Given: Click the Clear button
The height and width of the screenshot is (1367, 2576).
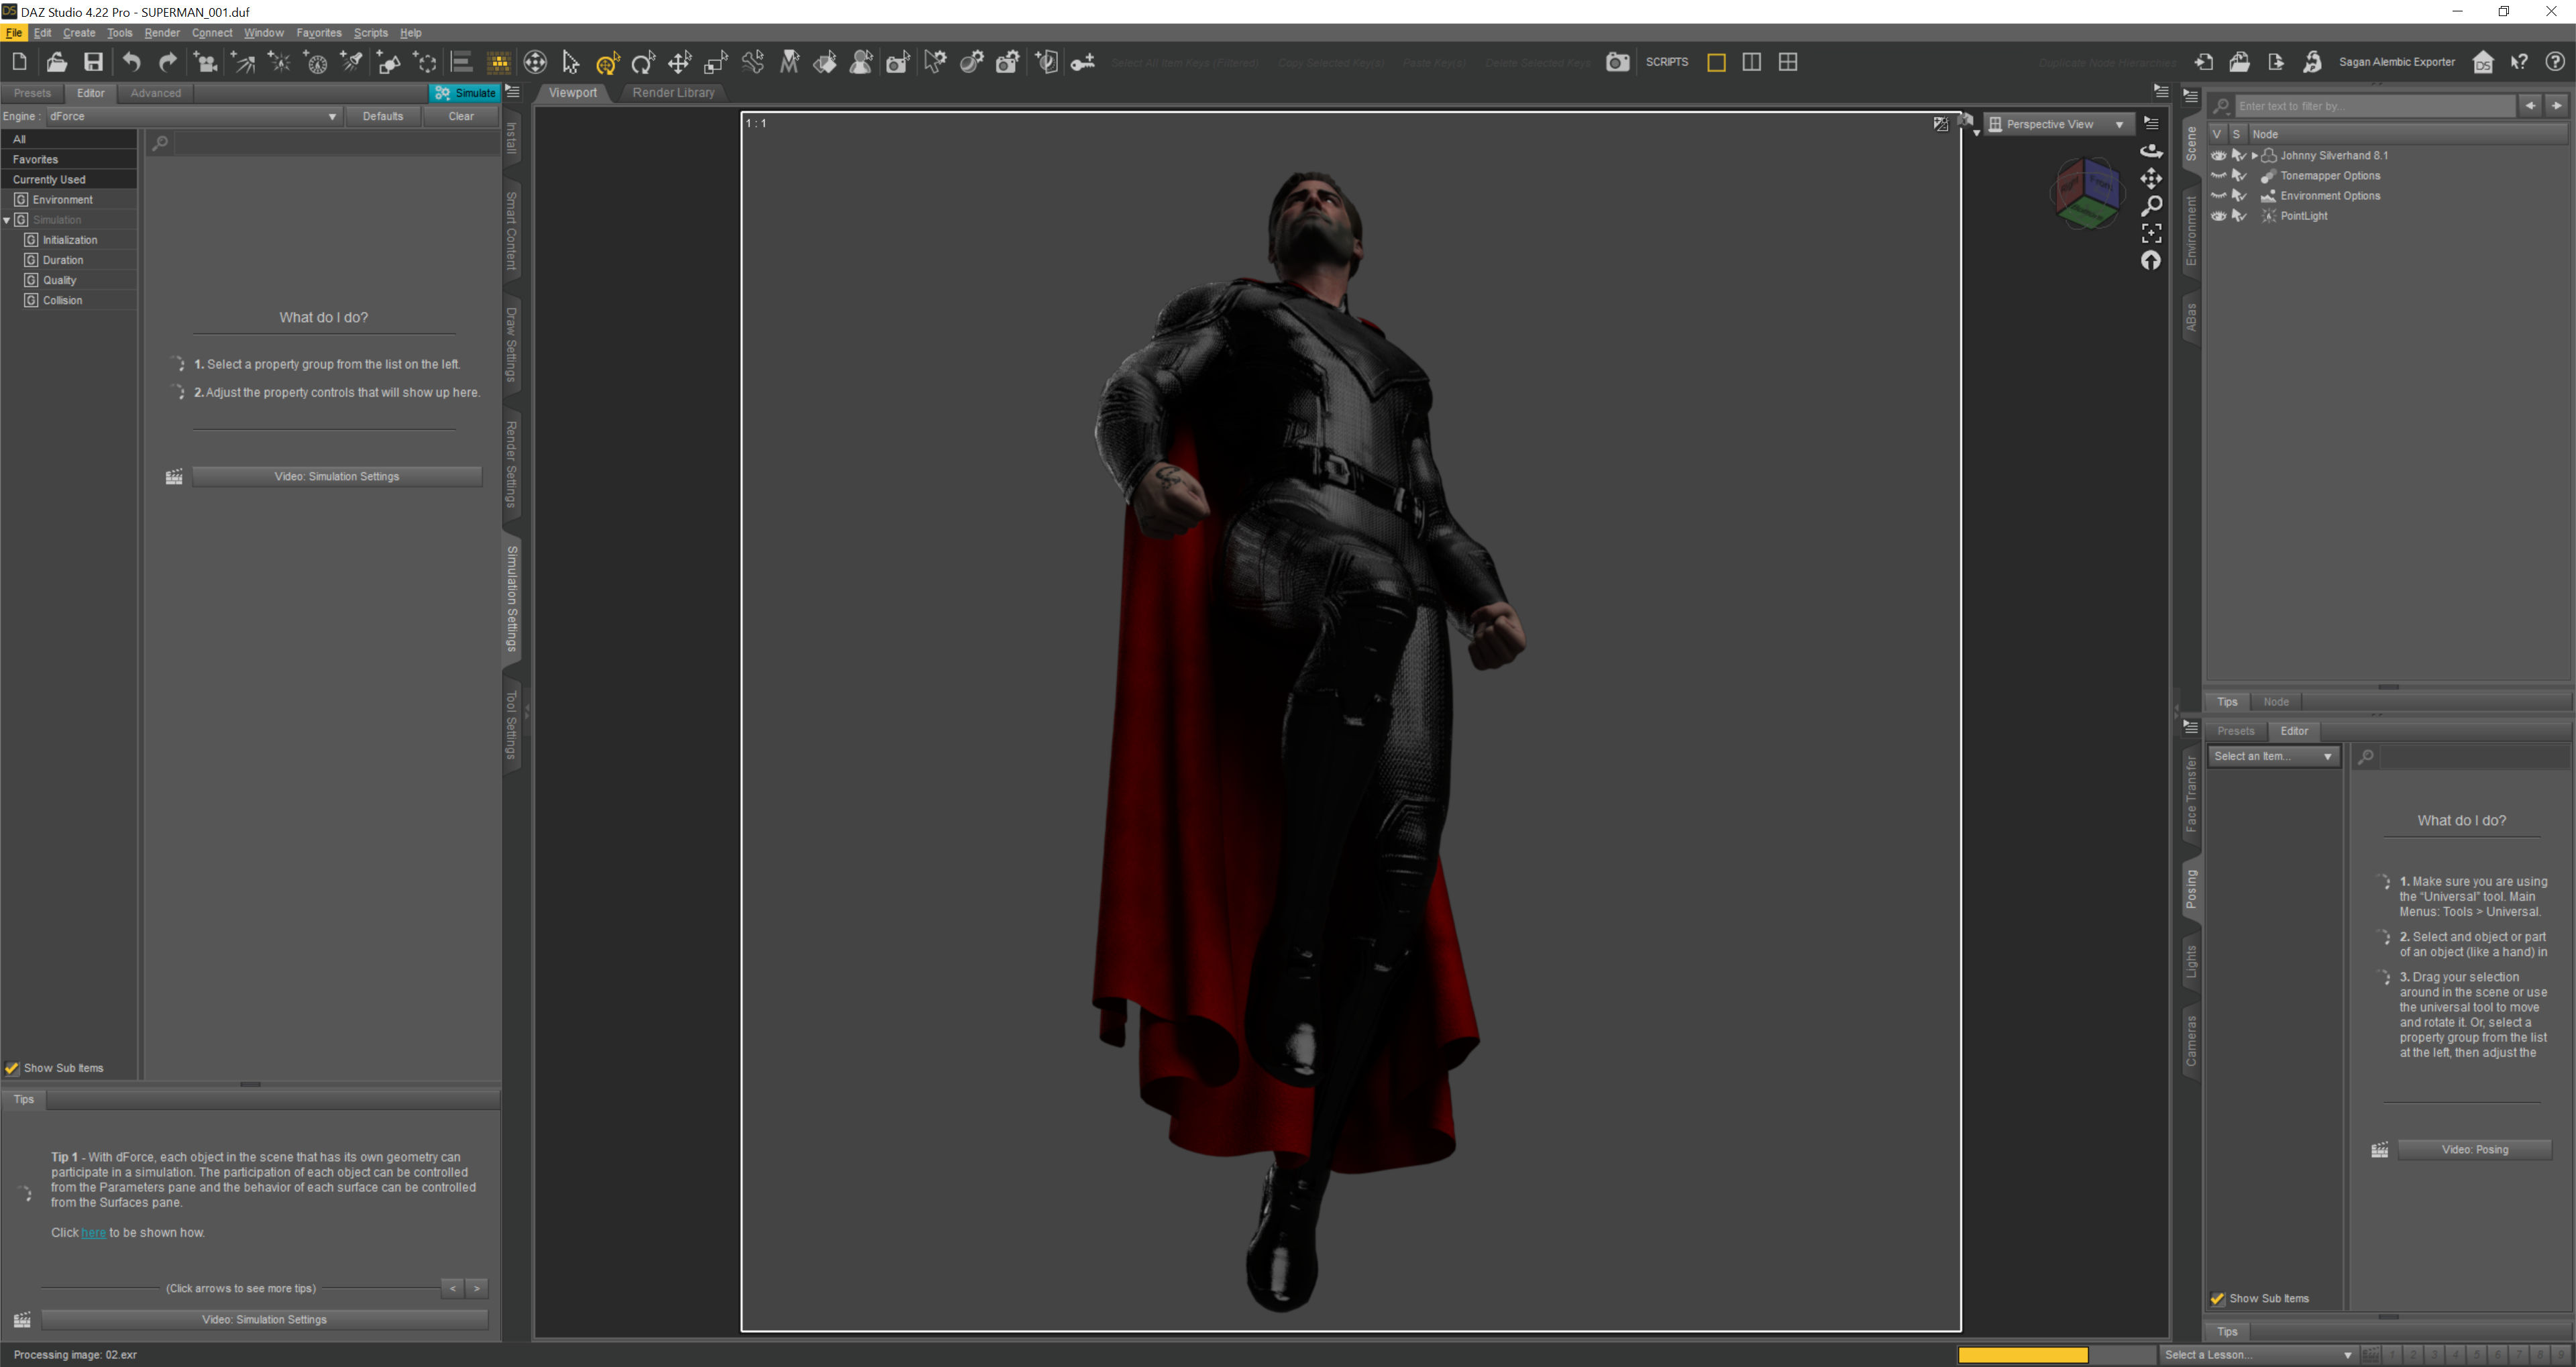Looking at the screenshot, I should pos(461,116).
